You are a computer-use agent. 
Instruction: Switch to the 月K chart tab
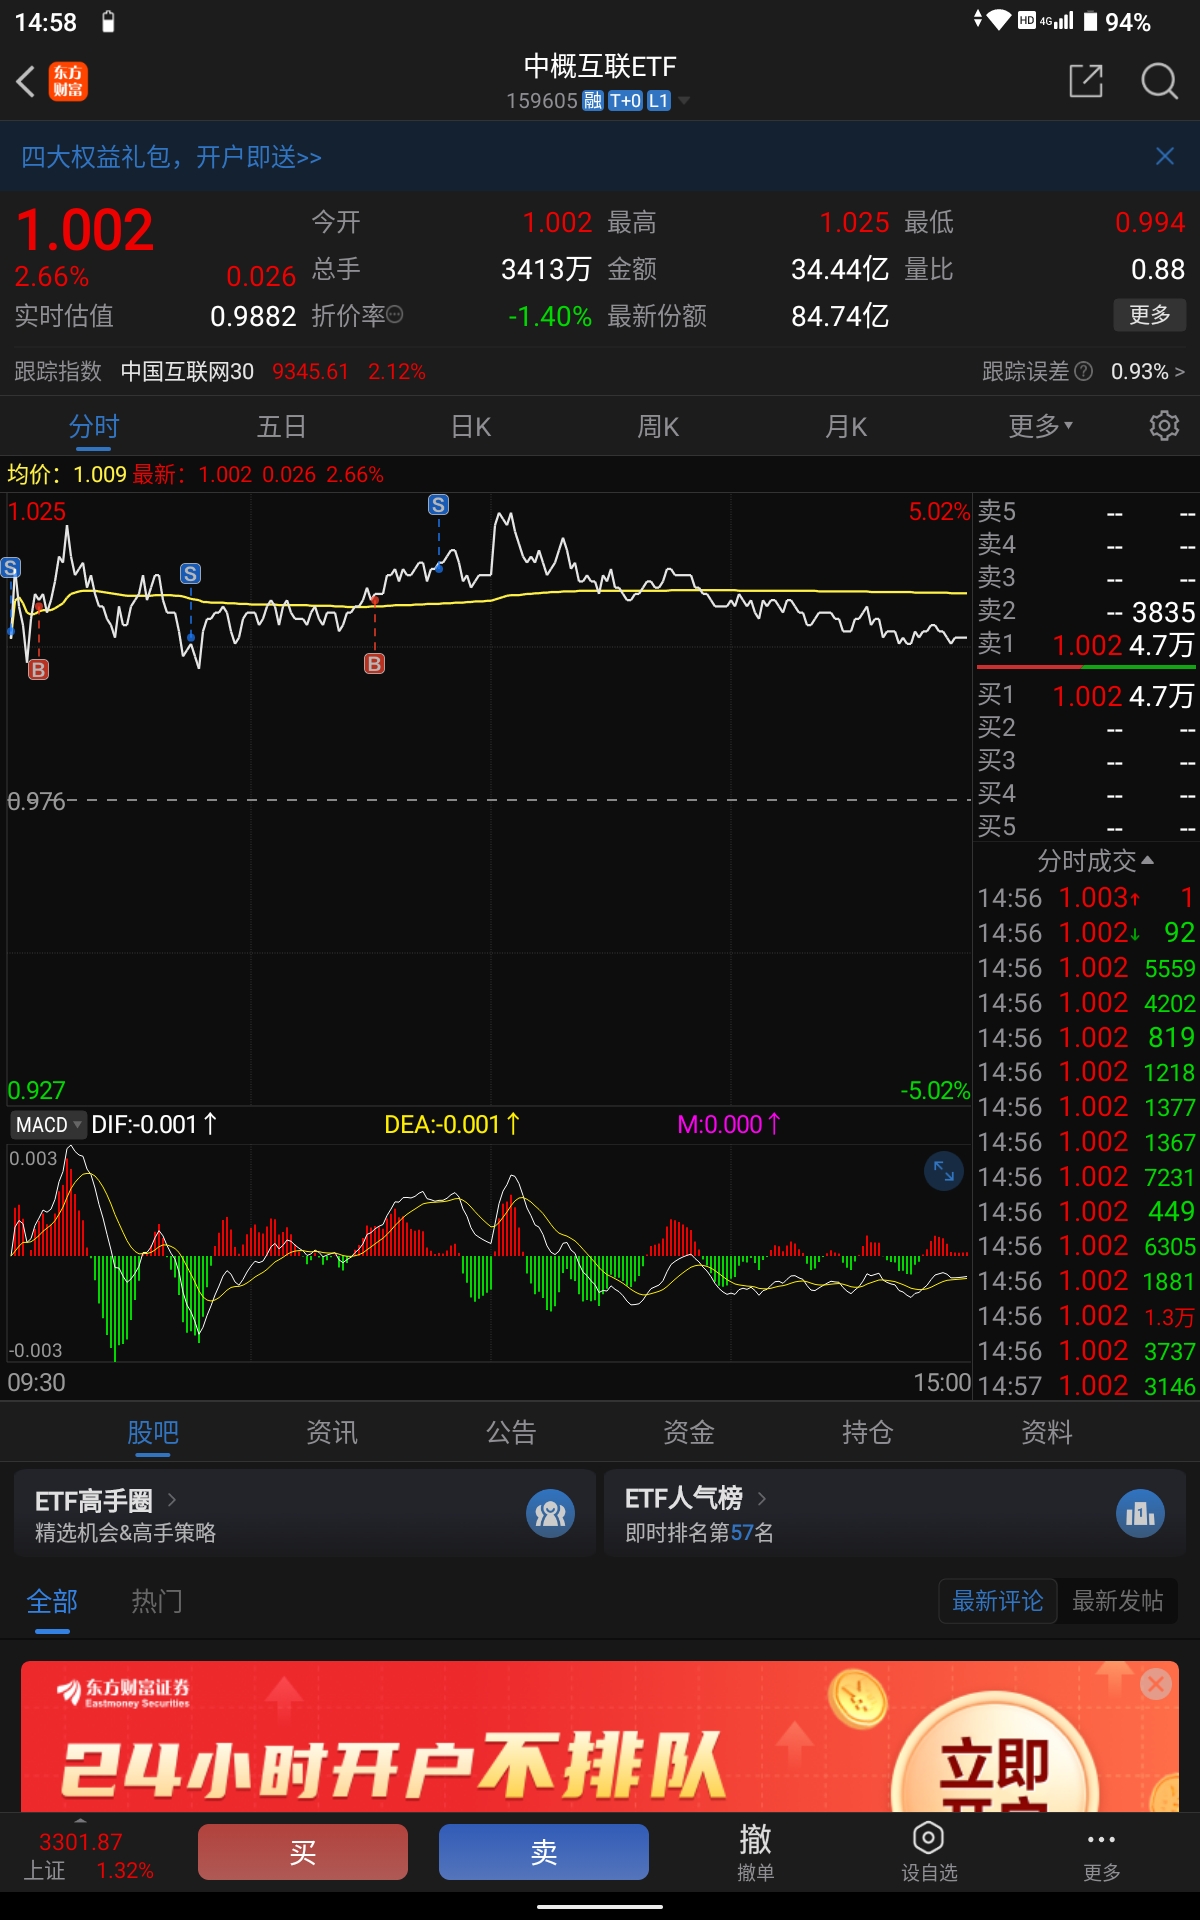click(x=846, y=427)
